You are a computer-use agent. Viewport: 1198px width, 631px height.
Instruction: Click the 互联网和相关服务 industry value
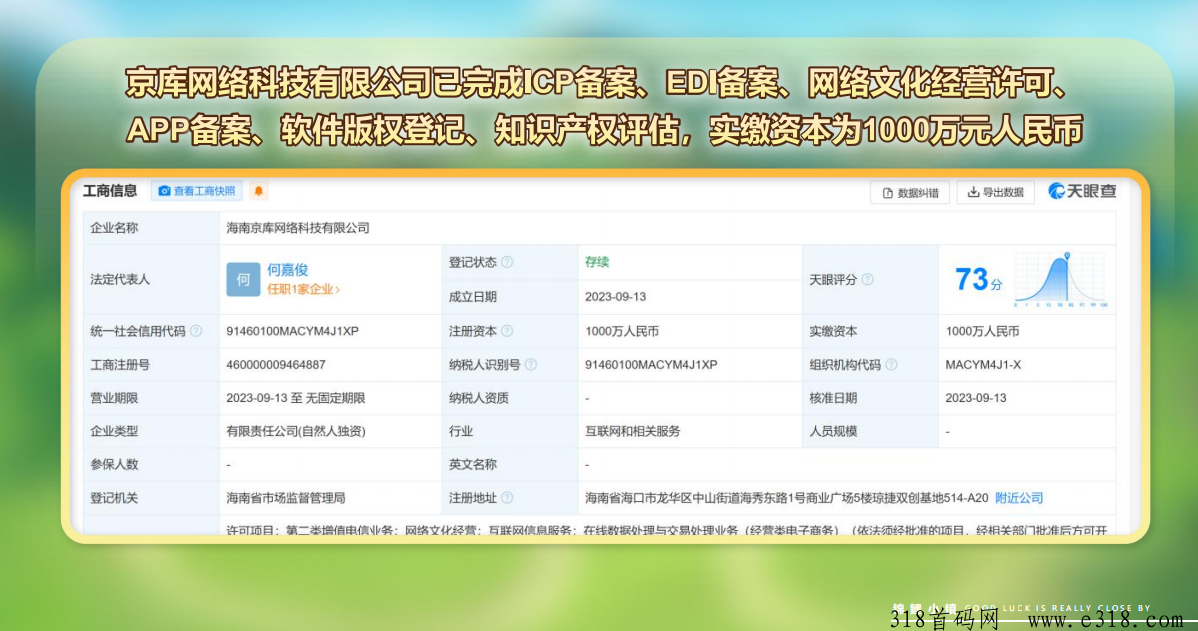pyautogui.click(x=633, y=431)
